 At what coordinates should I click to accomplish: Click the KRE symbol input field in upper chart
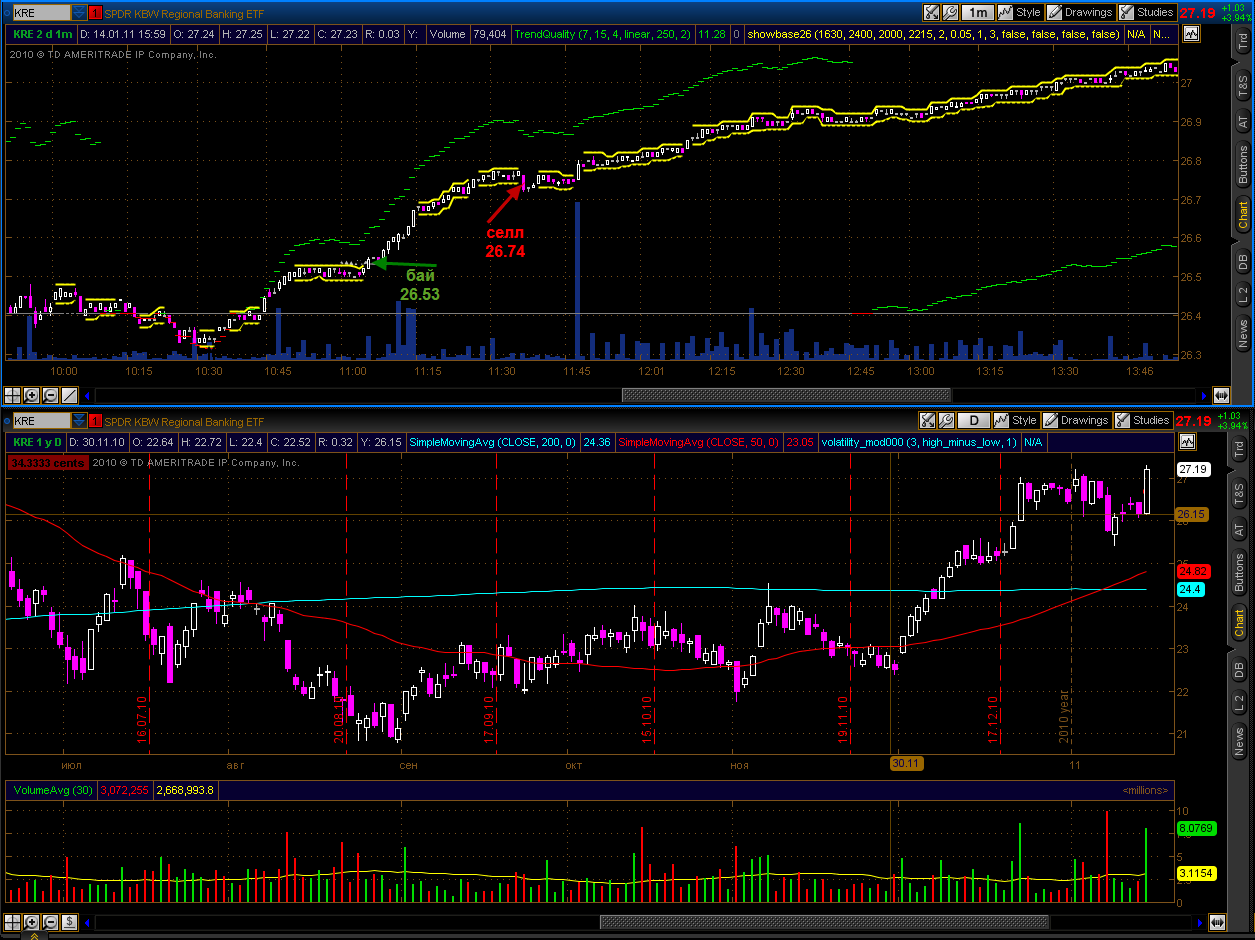(x=40, y=13)
